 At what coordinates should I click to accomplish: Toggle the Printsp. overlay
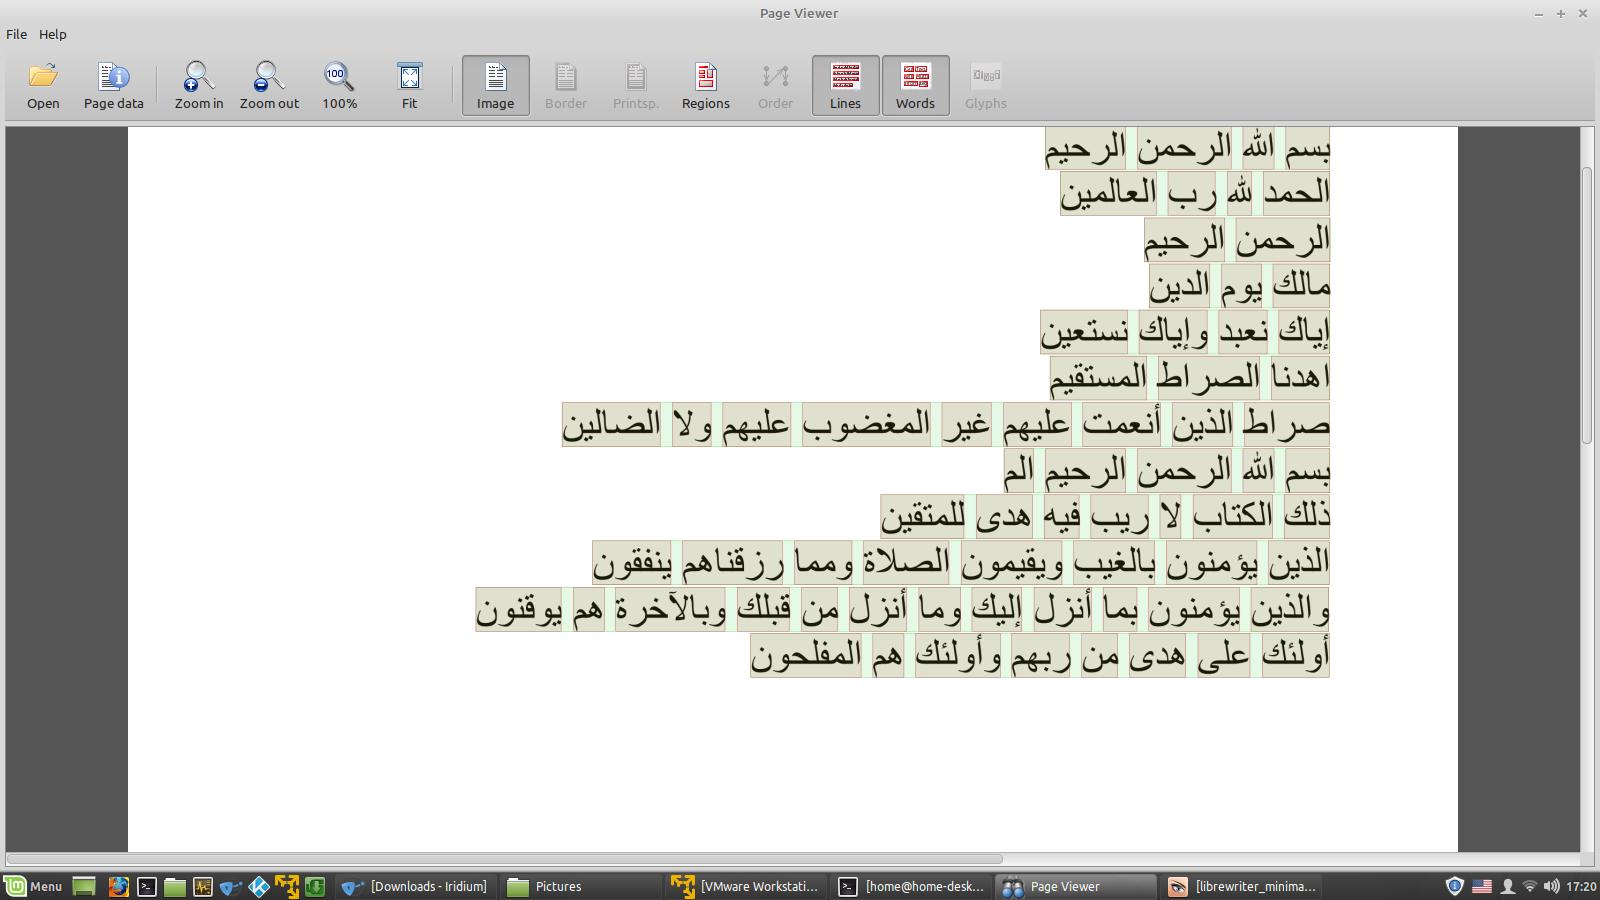click(635, 85)
